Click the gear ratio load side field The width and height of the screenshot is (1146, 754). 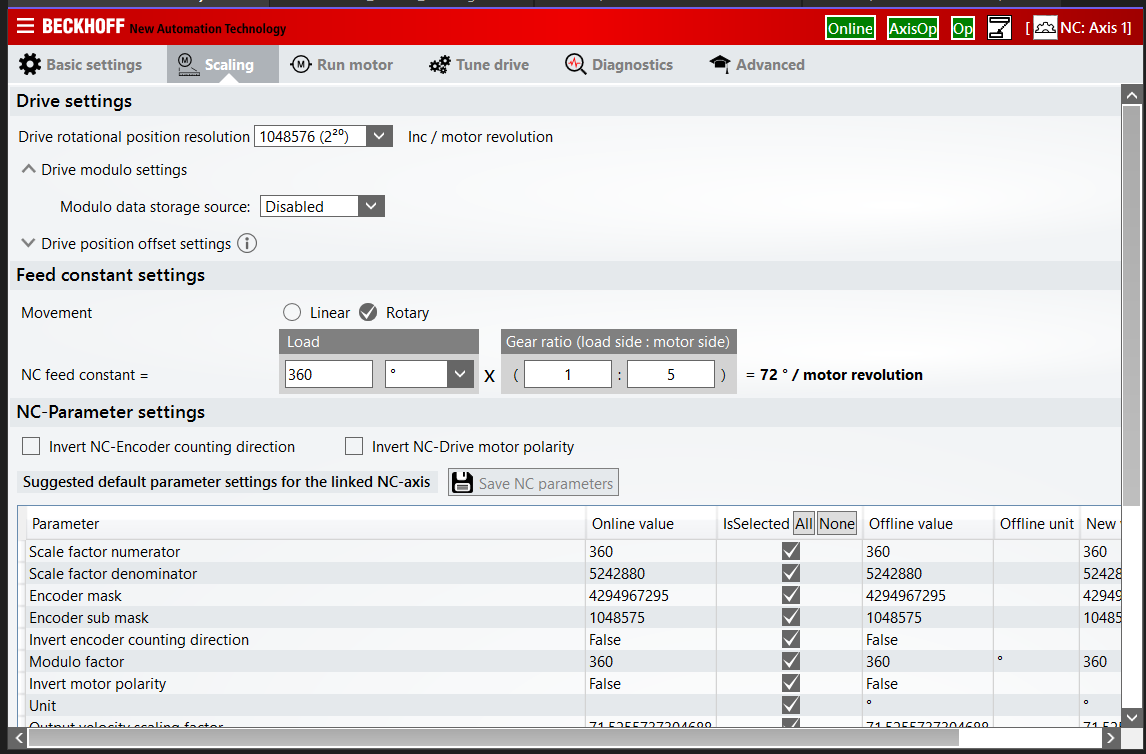click(568, 374)
